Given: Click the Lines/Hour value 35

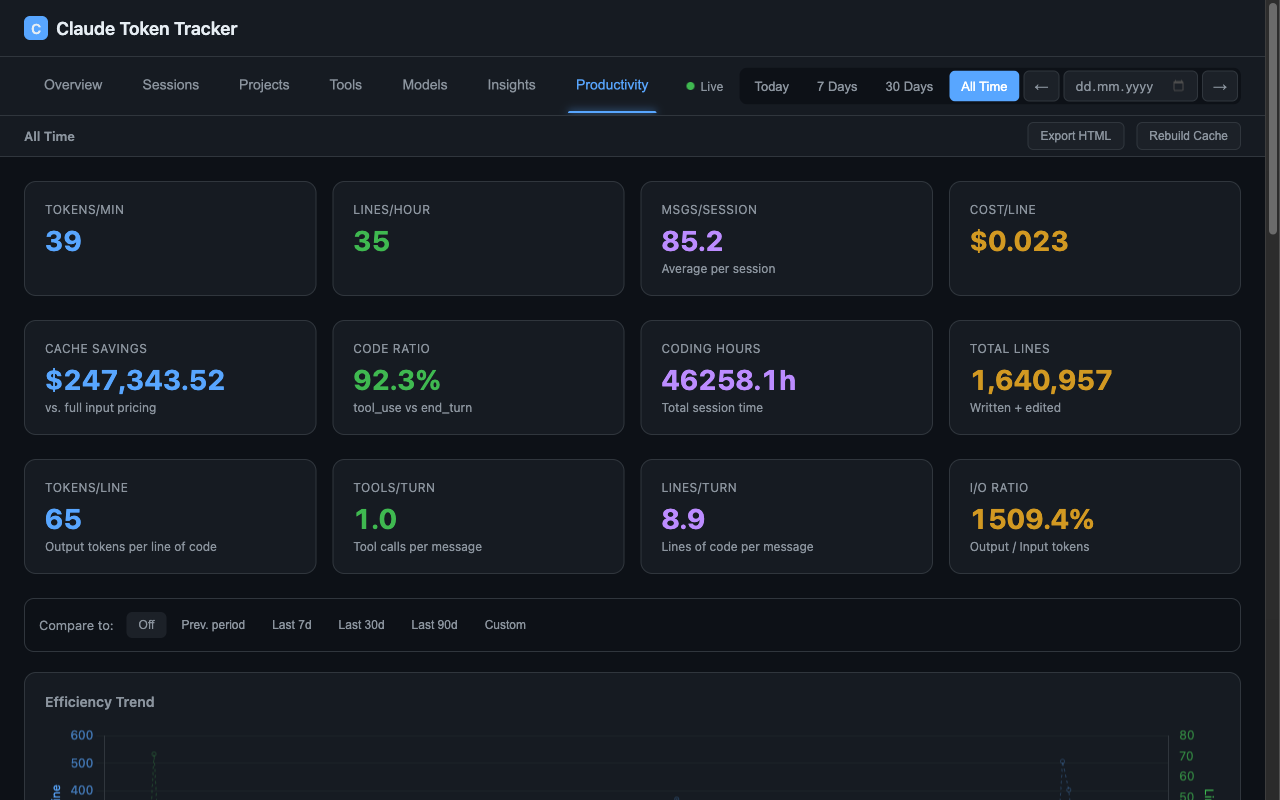Looking at the screenshot, I should click(371, 241).
